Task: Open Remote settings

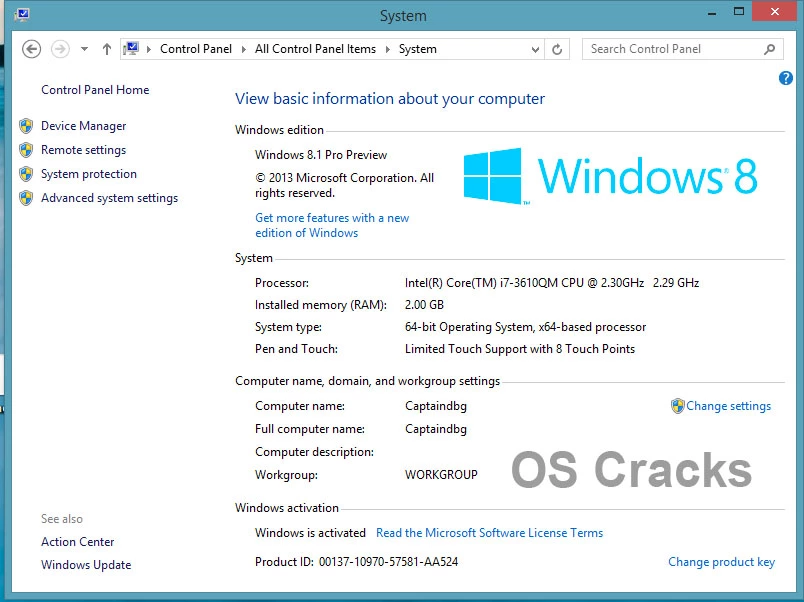Action: (84, 150)
